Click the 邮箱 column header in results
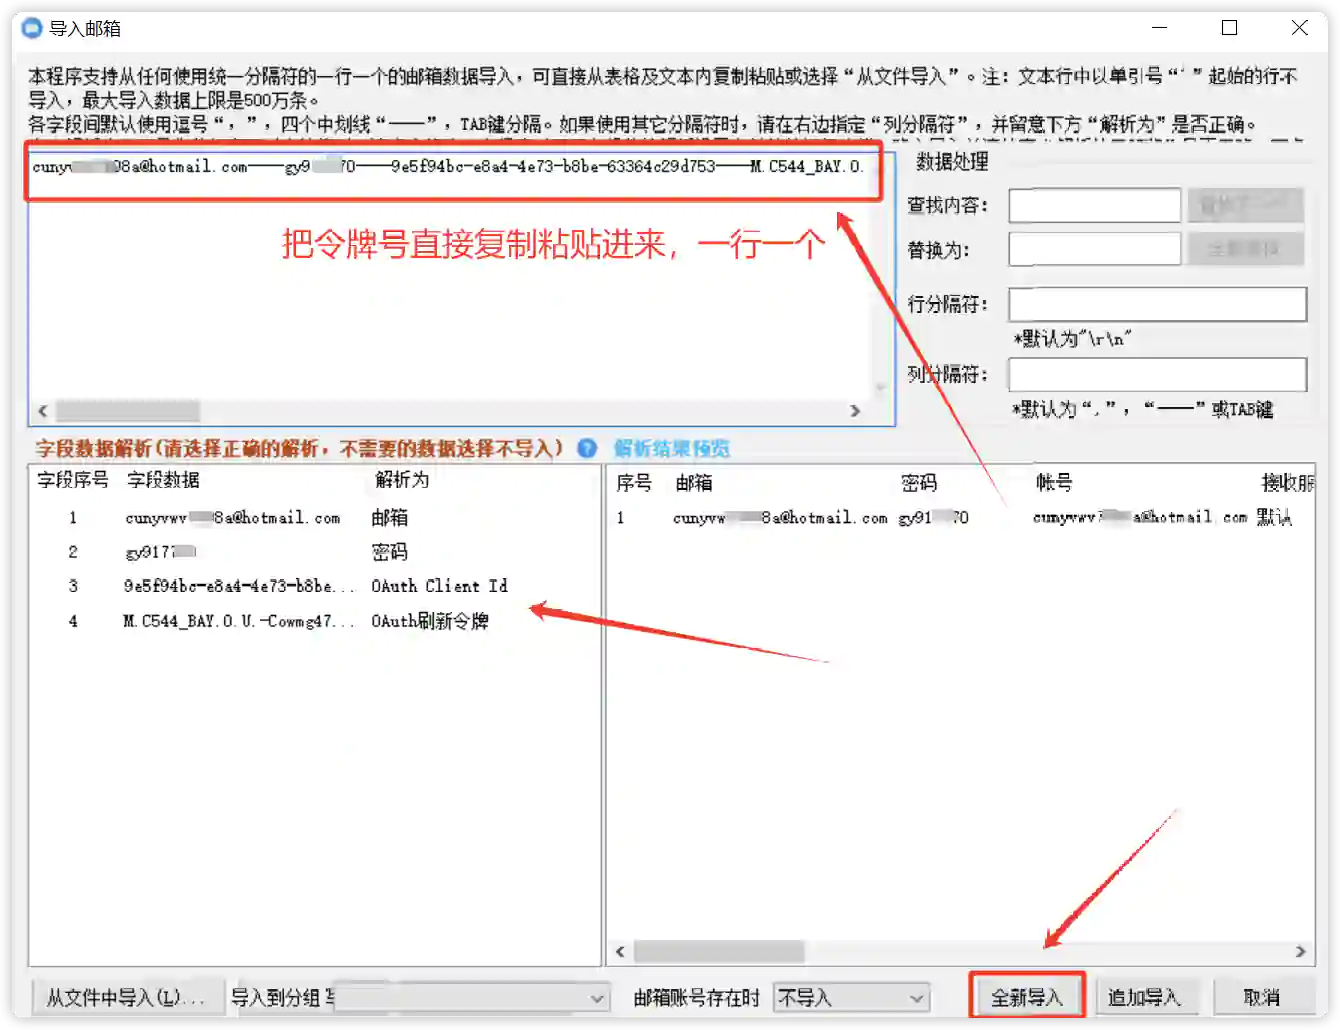This screenshot has width=1340, height=1030. pyautogui.click(x=694, y=483)
